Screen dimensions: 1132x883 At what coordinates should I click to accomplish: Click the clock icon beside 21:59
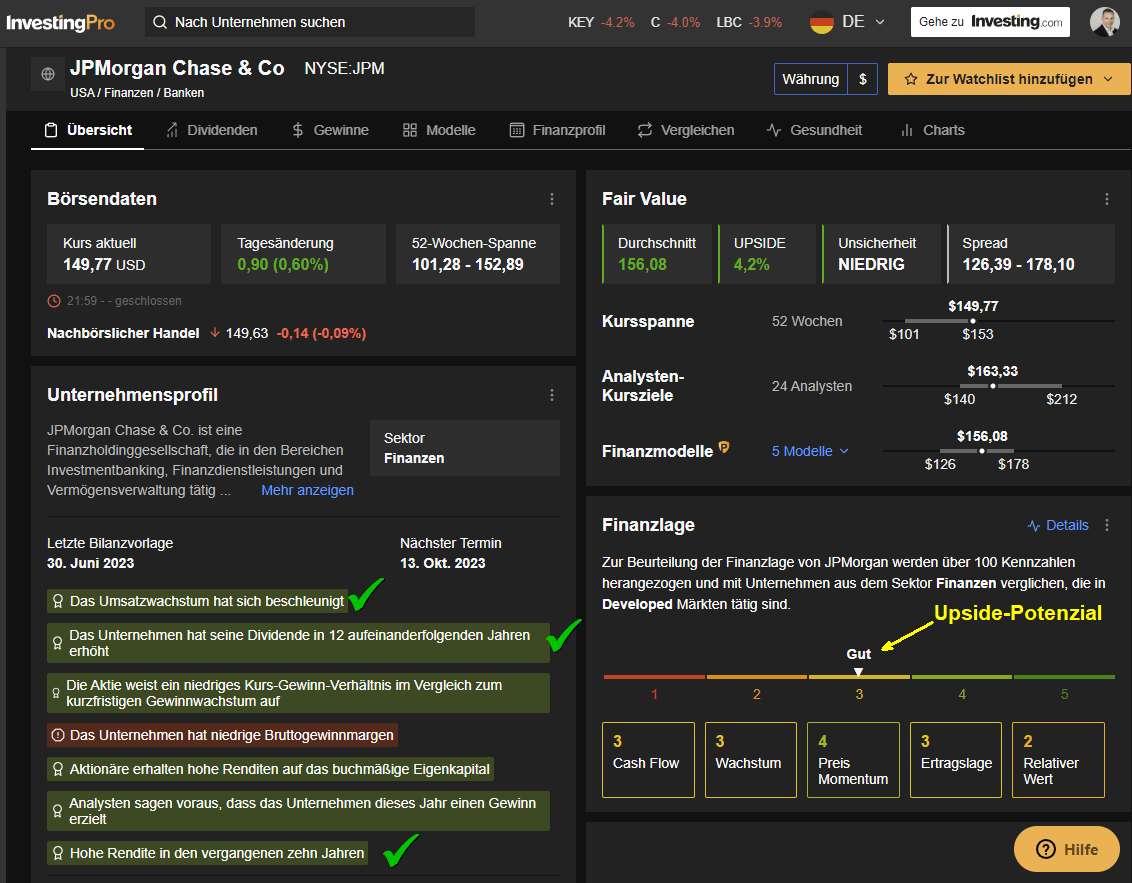point(53,301)
